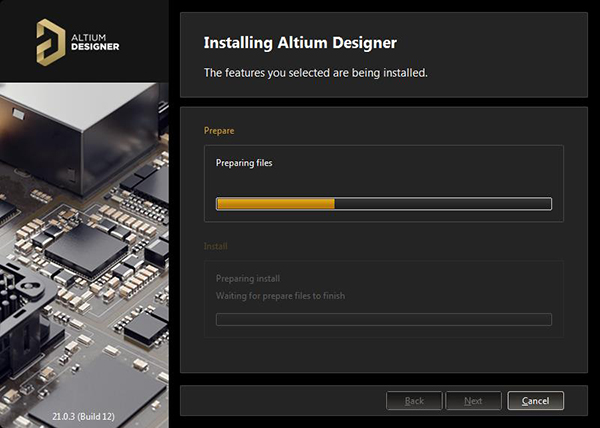Viewport: 600px width, 428px height.
Task: Click the Cancel button
Action: (535, 400)
